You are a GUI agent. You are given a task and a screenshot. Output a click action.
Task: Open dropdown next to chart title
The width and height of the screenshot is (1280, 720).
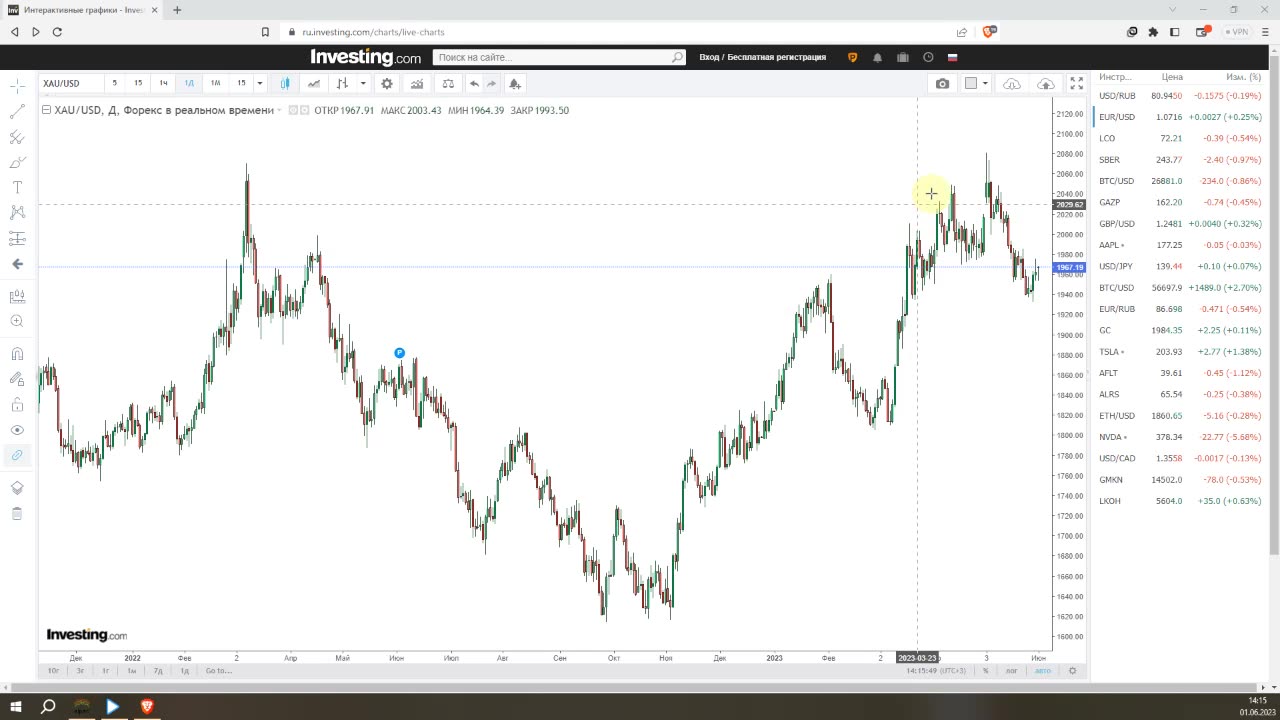[x=279, y=110]
